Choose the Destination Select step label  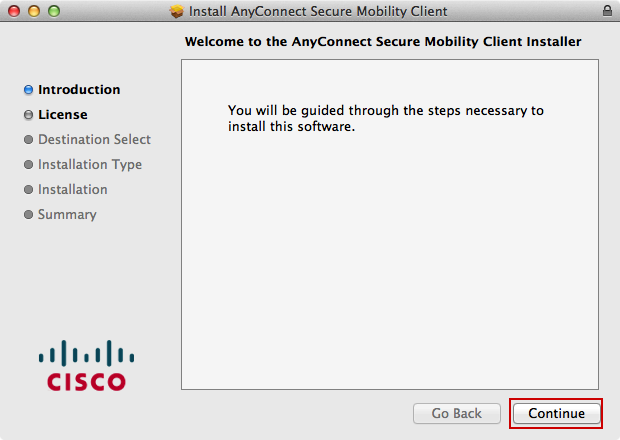coord(94,140)
